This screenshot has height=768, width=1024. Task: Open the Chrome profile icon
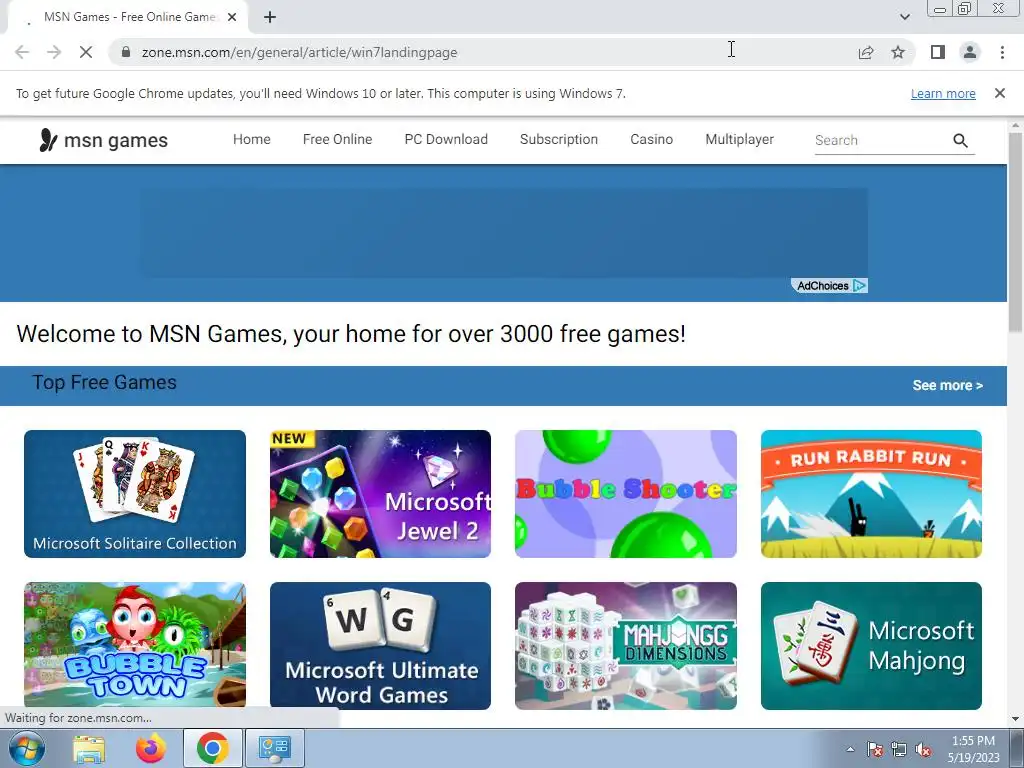pyautogui.click(x=970, y=52)
